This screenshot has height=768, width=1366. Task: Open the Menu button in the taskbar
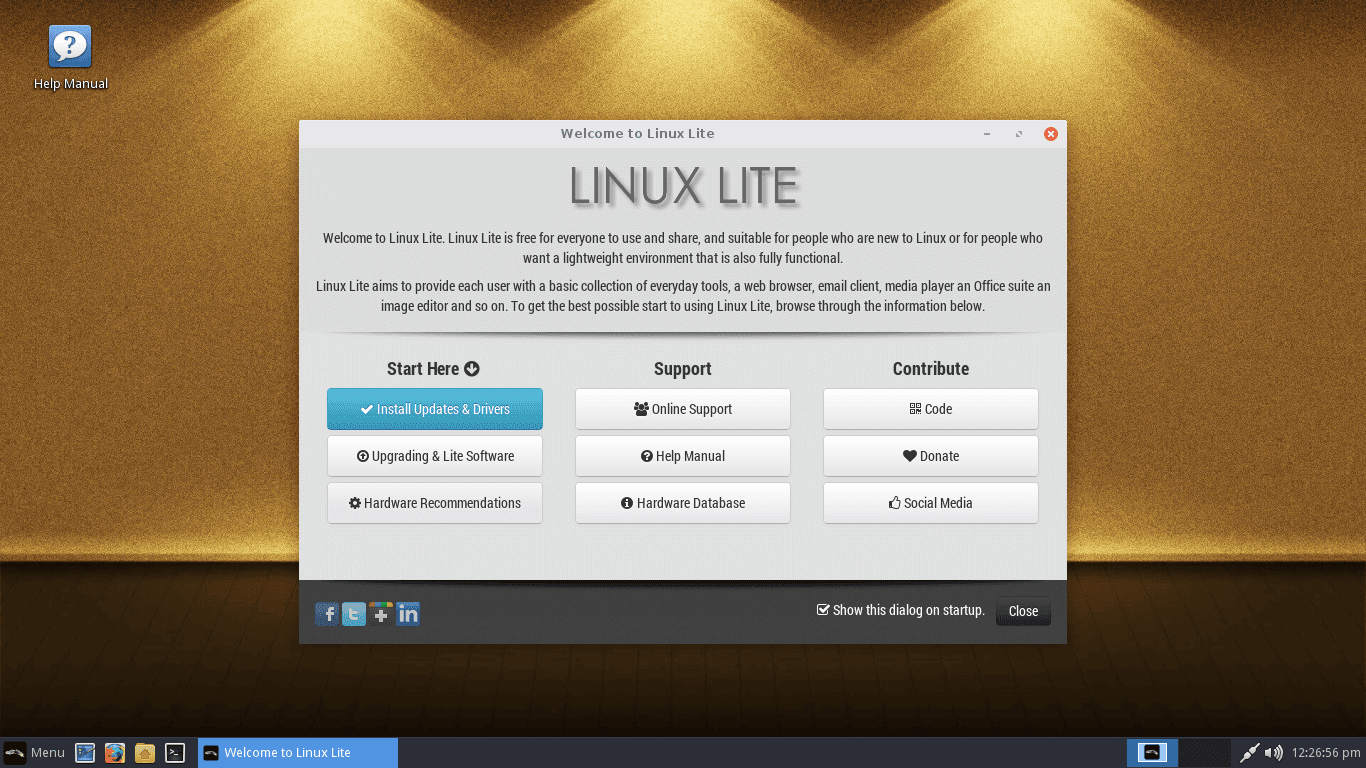click(35, 753)
